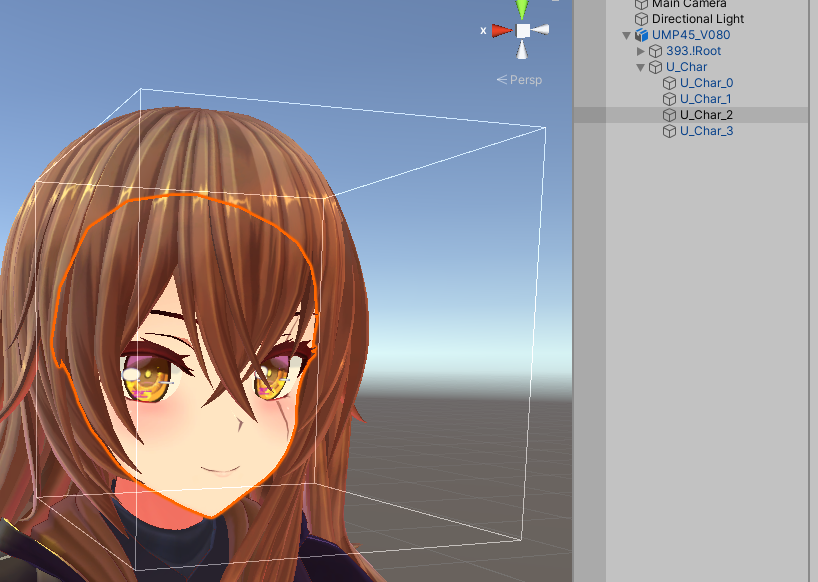The width and height of the screenshot is (818, 582).
Task: Click the cube icon beside Directional Light
Action: pos(641,19)
